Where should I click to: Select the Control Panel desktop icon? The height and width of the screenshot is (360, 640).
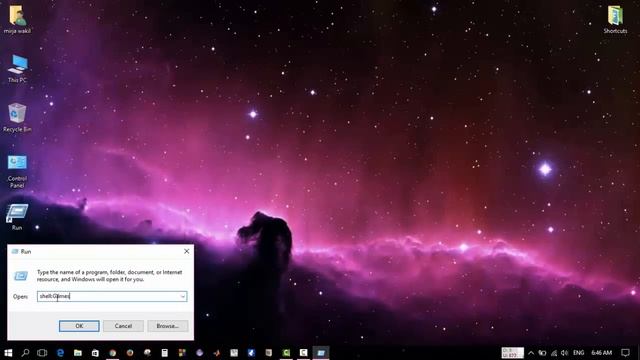tap(17, 171)
